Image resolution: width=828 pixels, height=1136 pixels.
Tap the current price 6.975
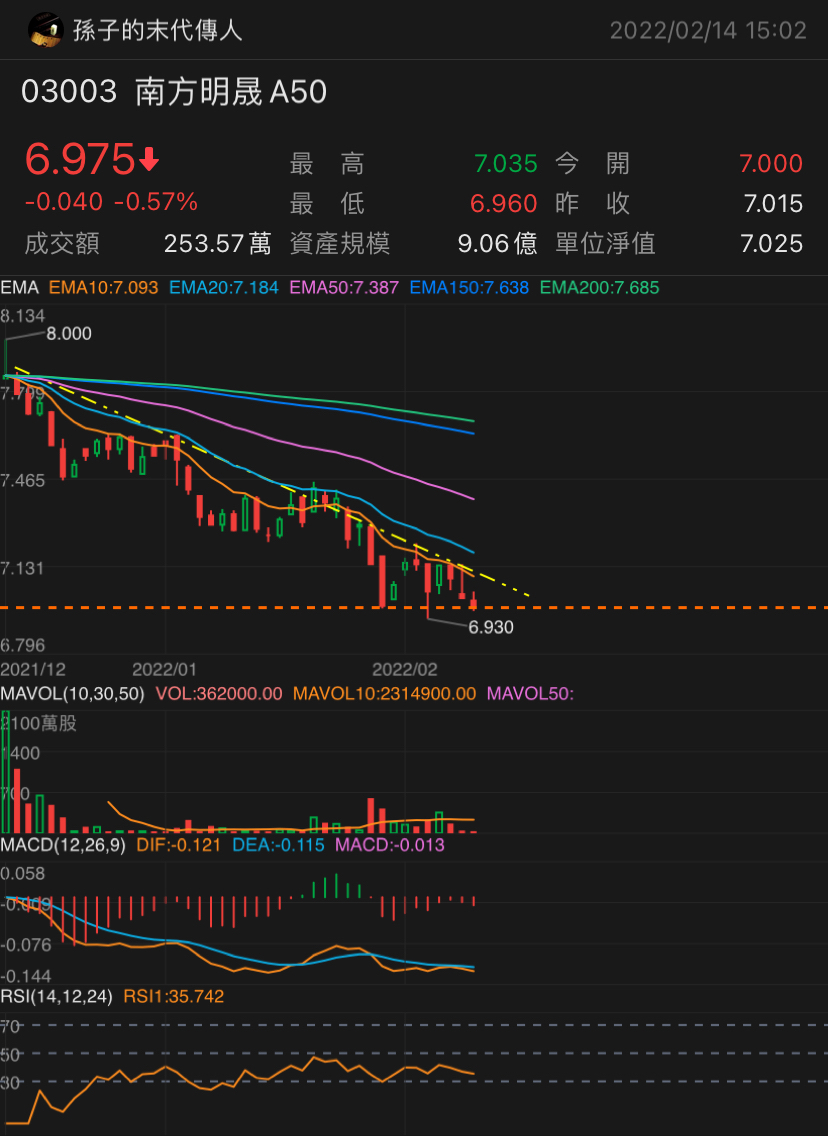tap(80, 159)
